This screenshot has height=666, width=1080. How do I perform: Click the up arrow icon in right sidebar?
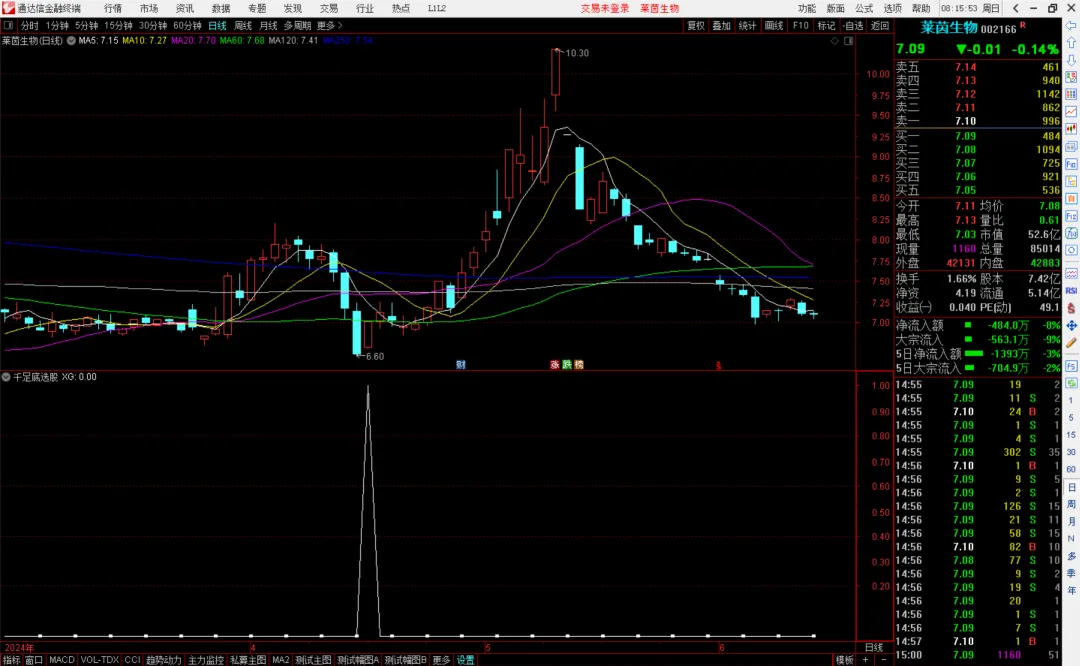click(1071, 43)
